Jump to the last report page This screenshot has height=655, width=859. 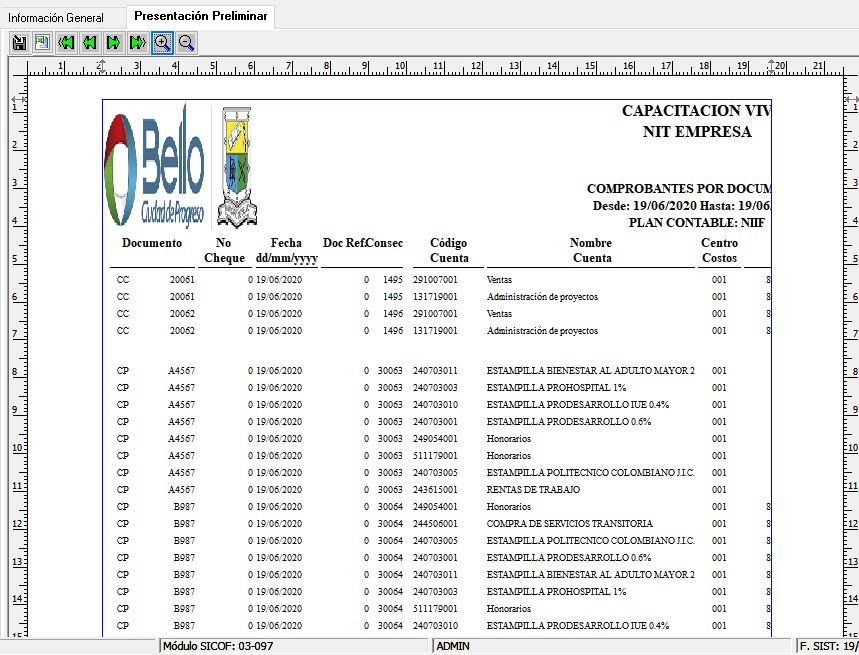138,42
